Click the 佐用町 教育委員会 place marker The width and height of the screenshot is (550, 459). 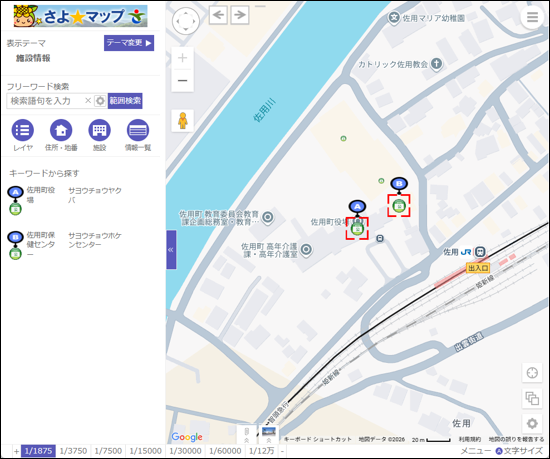click(x=268, y=217)
